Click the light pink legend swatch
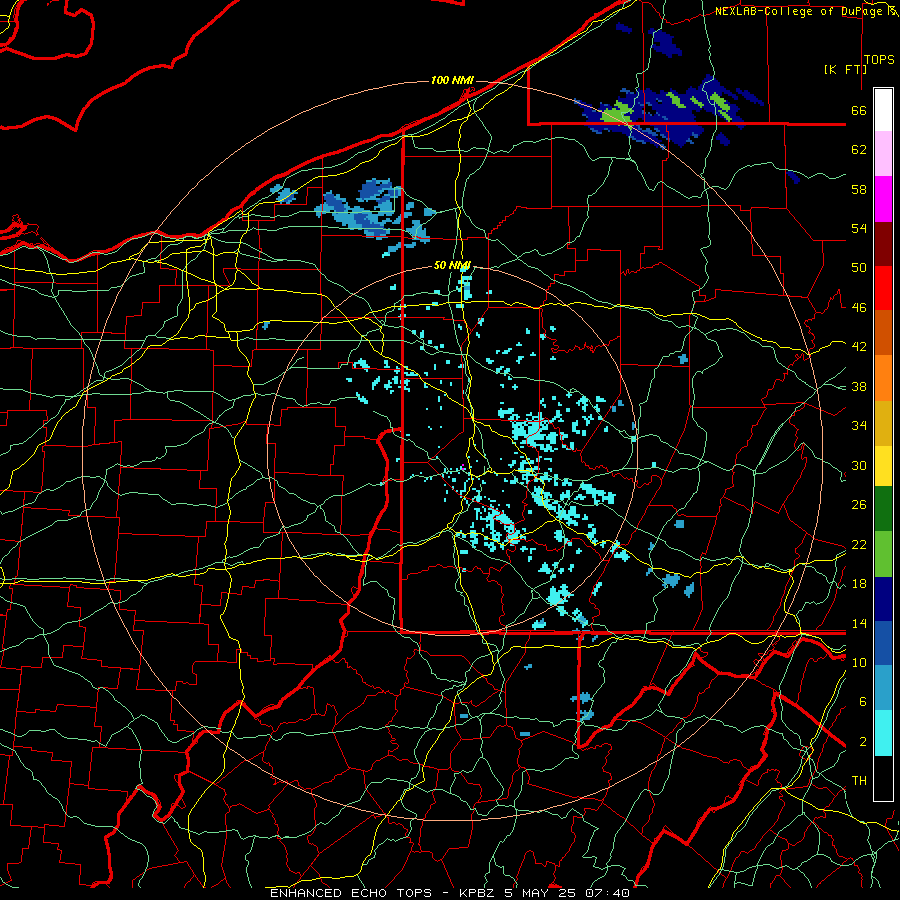Image resolution: width=900 pixels, height=900 pixels. point(883,154)
